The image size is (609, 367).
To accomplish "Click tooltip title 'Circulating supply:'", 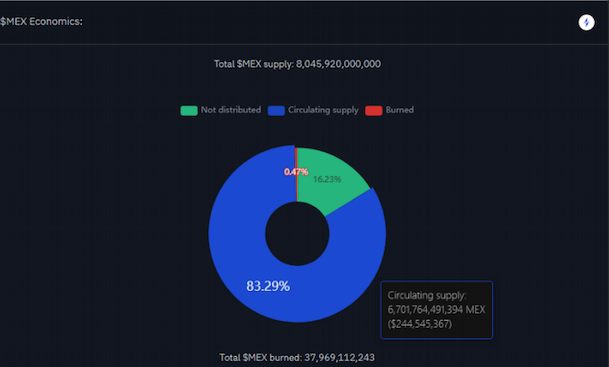I will click(426, 296).
